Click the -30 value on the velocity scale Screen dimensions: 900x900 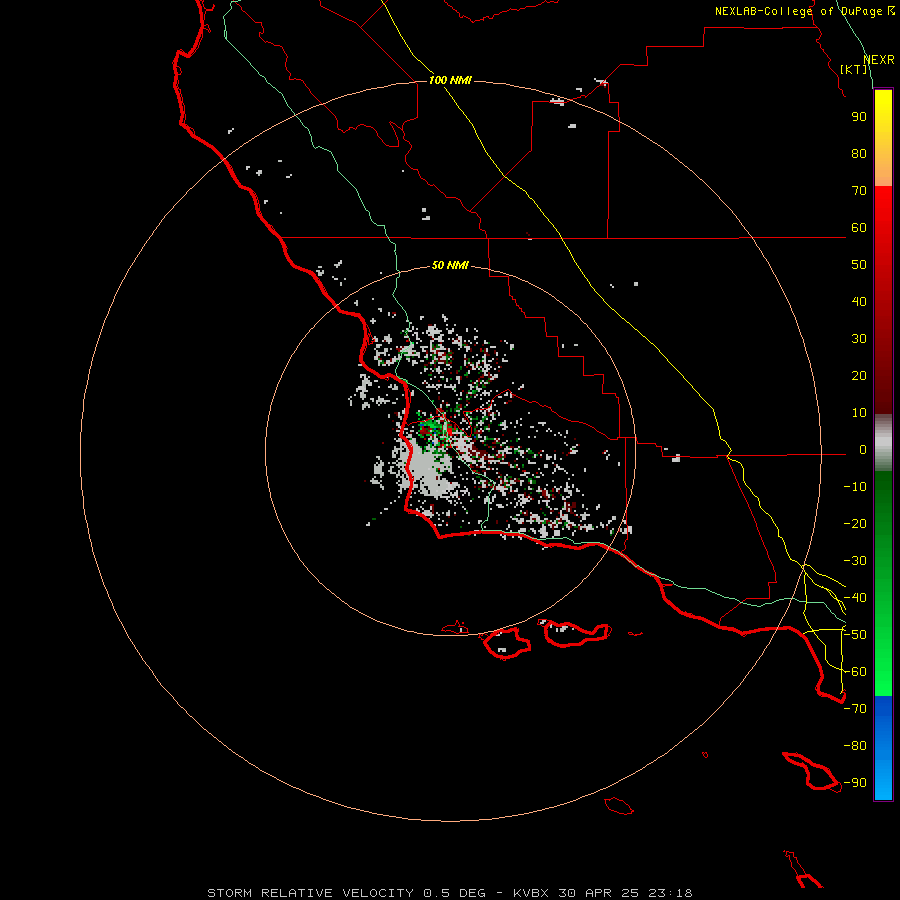coord(855,561)
